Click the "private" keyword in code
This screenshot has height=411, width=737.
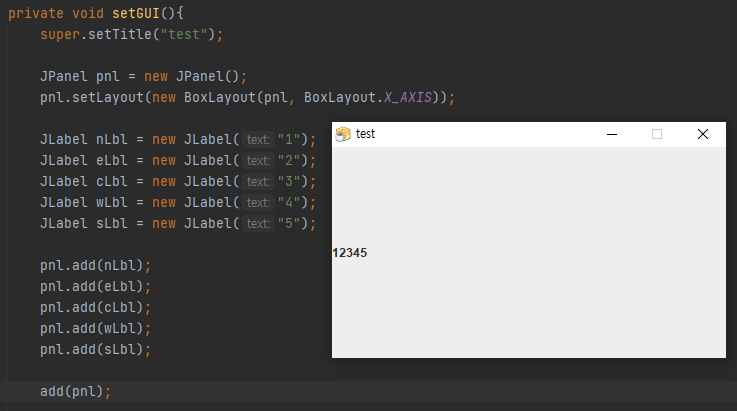point(36,13)
